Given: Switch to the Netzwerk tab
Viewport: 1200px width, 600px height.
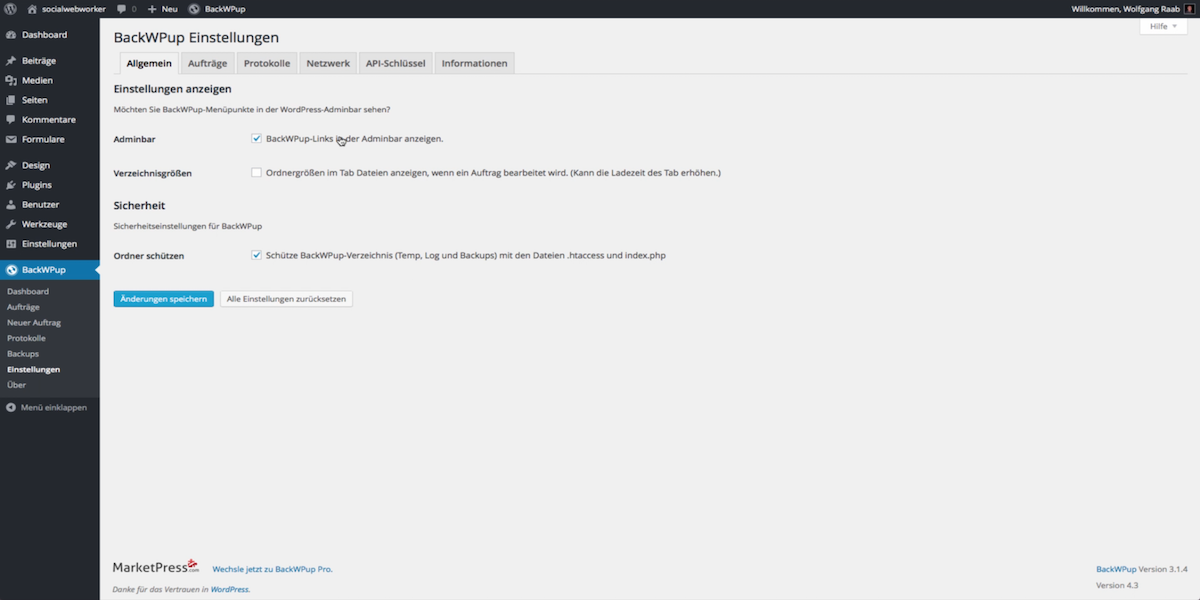Looking at the screenshot, I should (x=328, y=63).
